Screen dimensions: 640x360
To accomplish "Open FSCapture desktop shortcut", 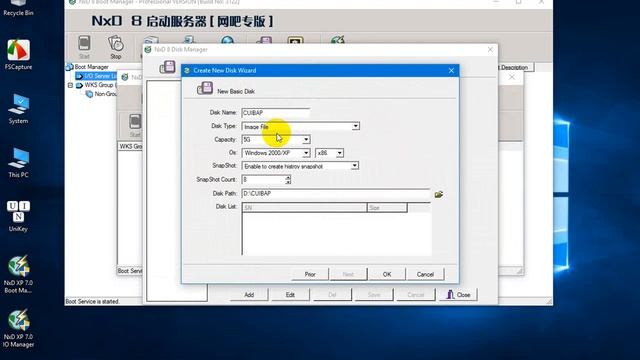I will pyautogui.click(x=18, y=54).
